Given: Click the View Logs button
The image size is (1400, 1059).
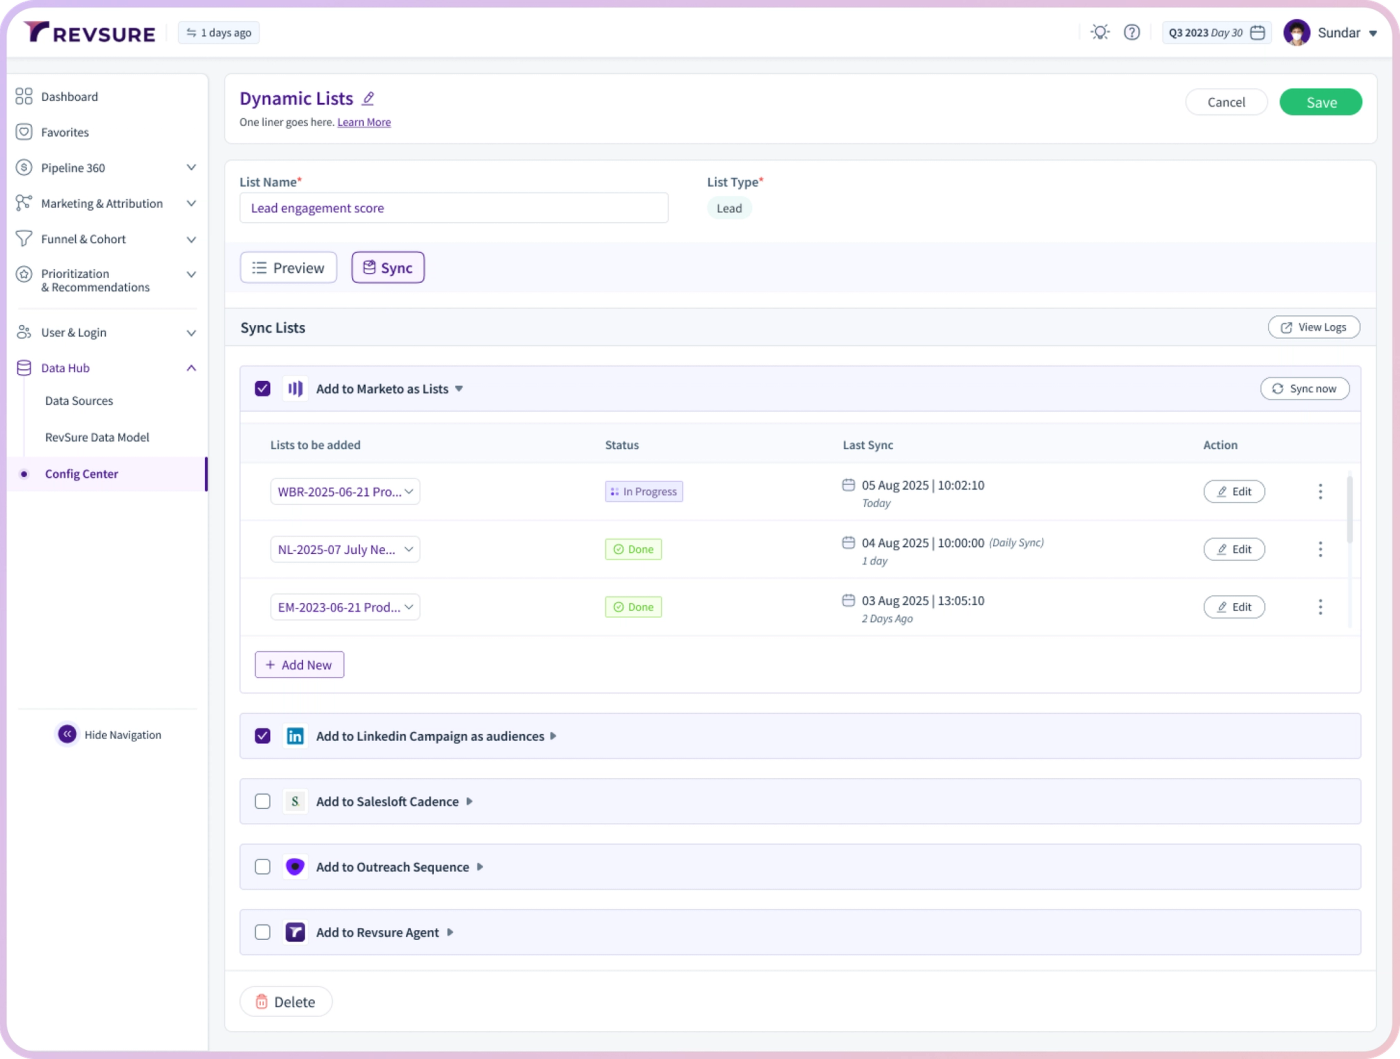Looking at the screenshot, I should (1314, 327).
